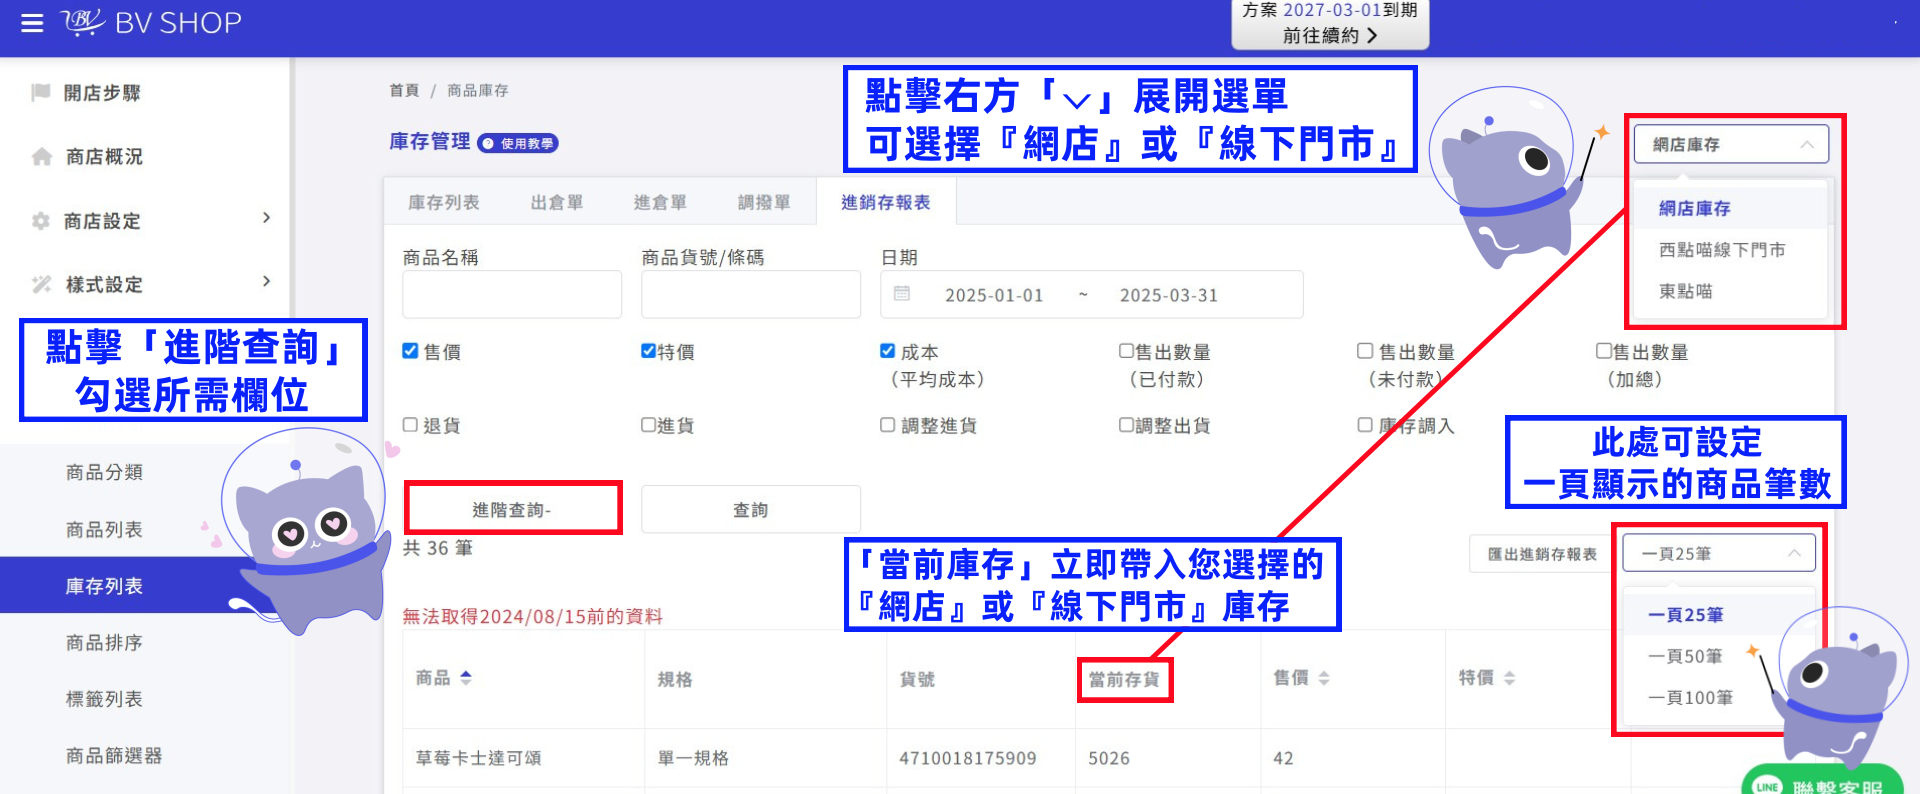
Task: Check the 調整出貨 checkbox
Action: pyautogui.click(x=1126, y=425)
